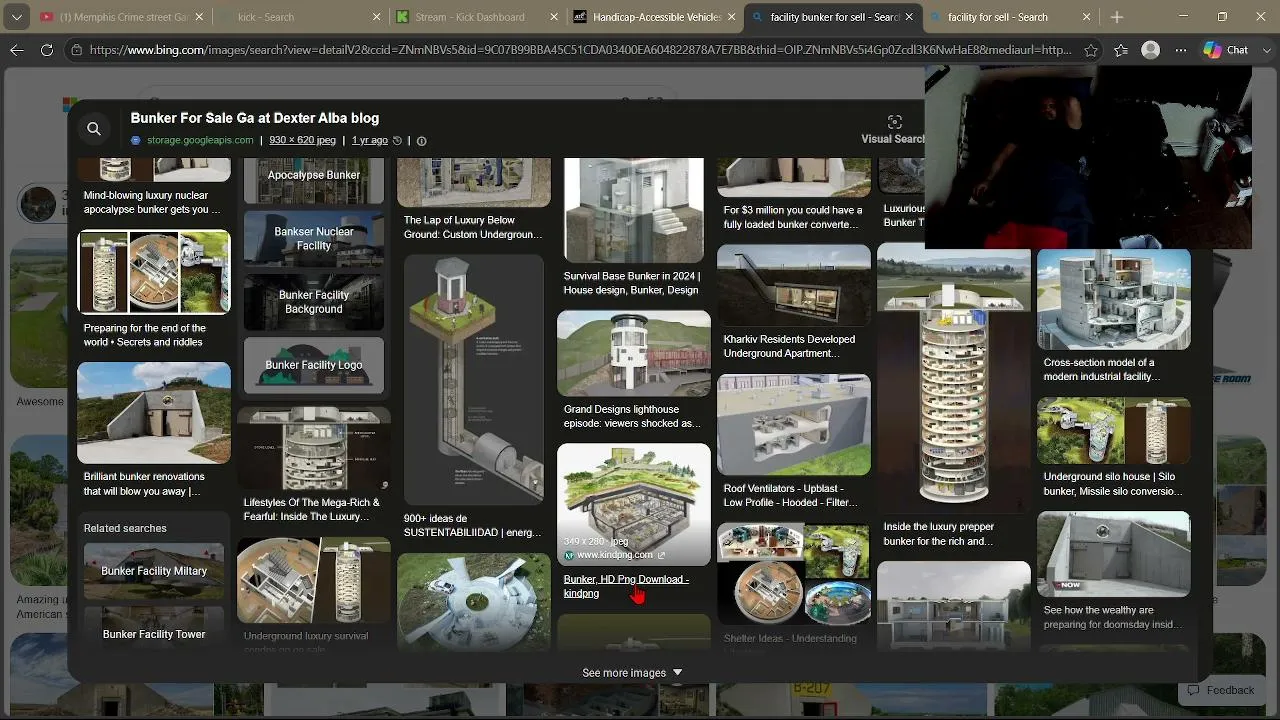Open the www.kindpng.com source link

coord(615,555)
